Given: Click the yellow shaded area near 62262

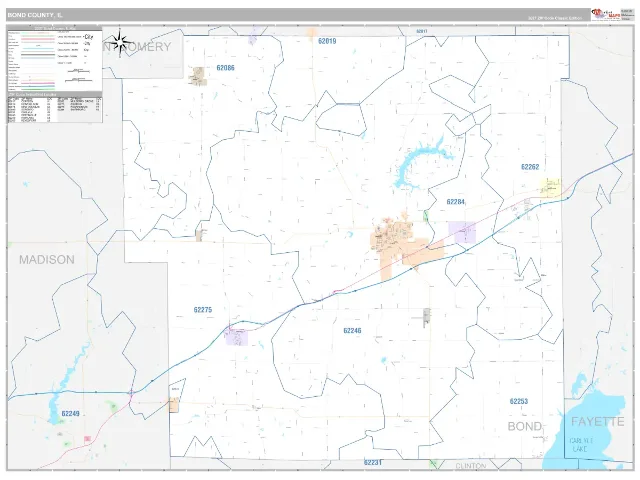Looking at the screenshot, I should tap(550, 187).
